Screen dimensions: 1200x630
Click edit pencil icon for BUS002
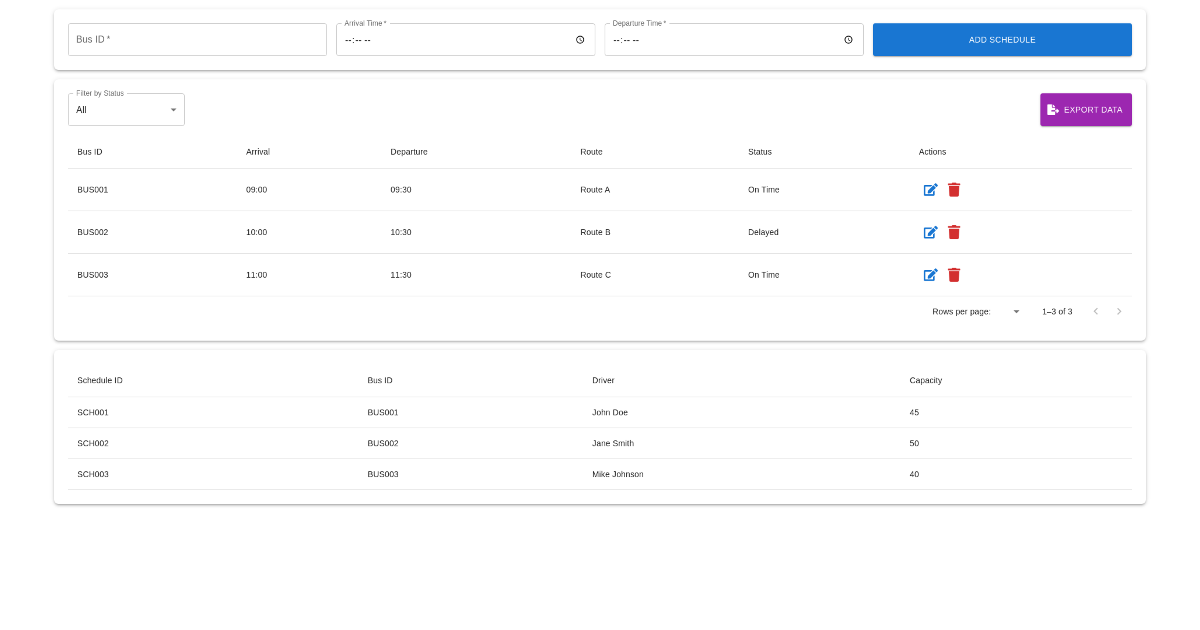(930, 232)
